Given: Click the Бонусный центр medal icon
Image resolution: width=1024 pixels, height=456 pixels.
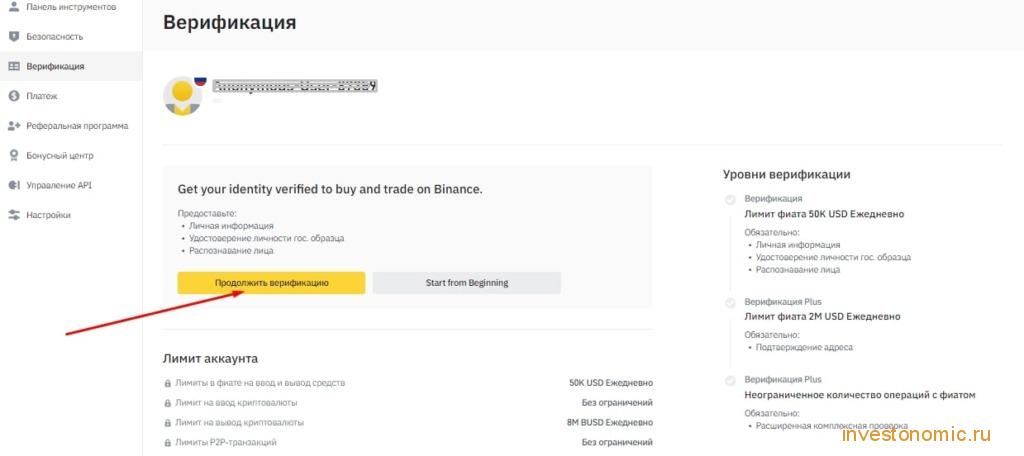Looking at the screenshot, I should click(13, 155).
